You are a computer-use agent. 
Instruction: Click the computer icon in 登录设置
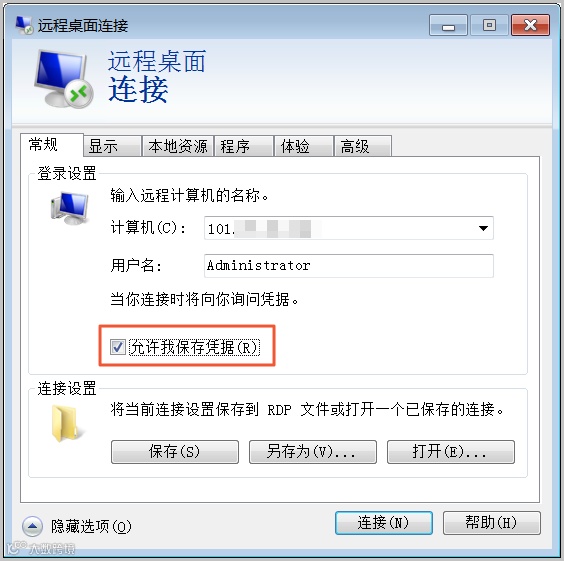[x=70, y=208]
